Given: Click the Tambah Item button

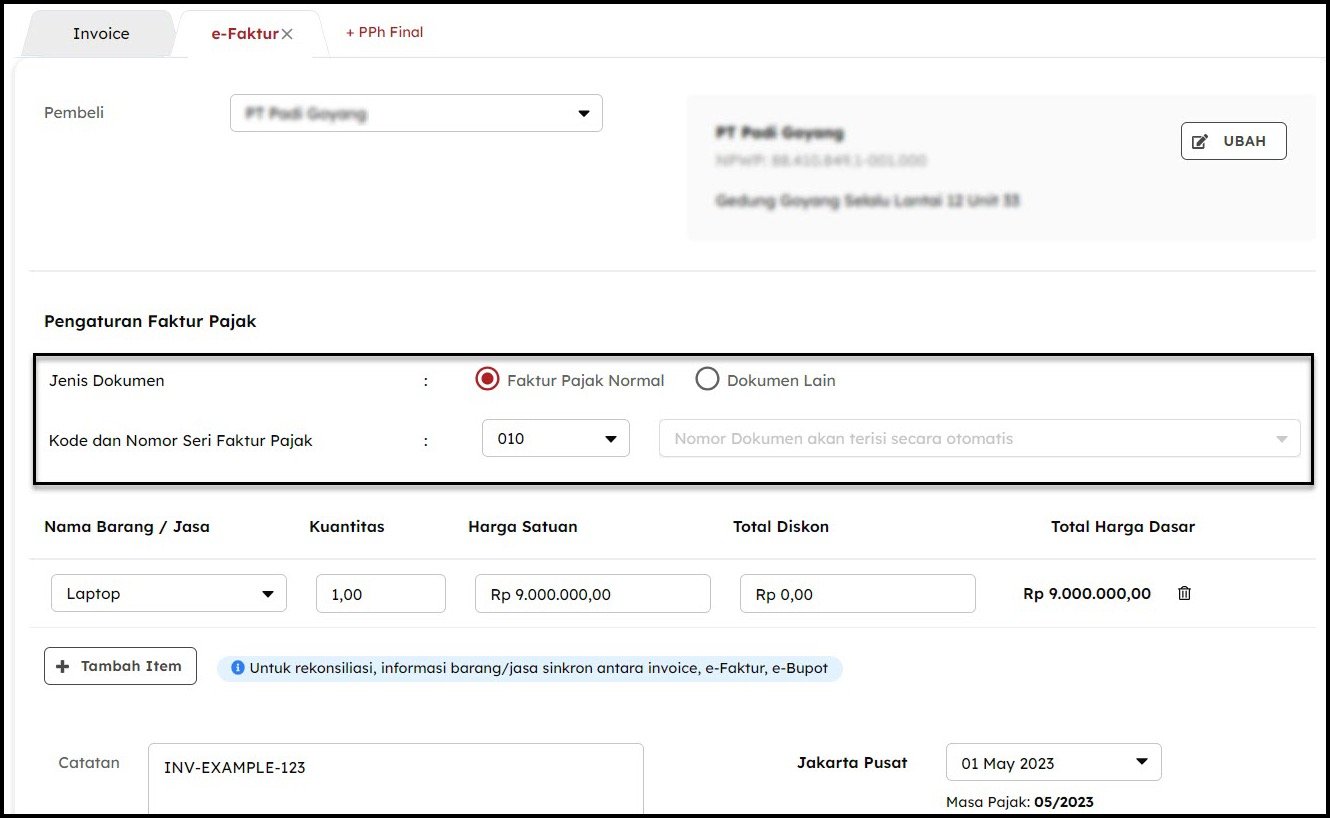Looking at the screenshot, I should coord(120,666).
